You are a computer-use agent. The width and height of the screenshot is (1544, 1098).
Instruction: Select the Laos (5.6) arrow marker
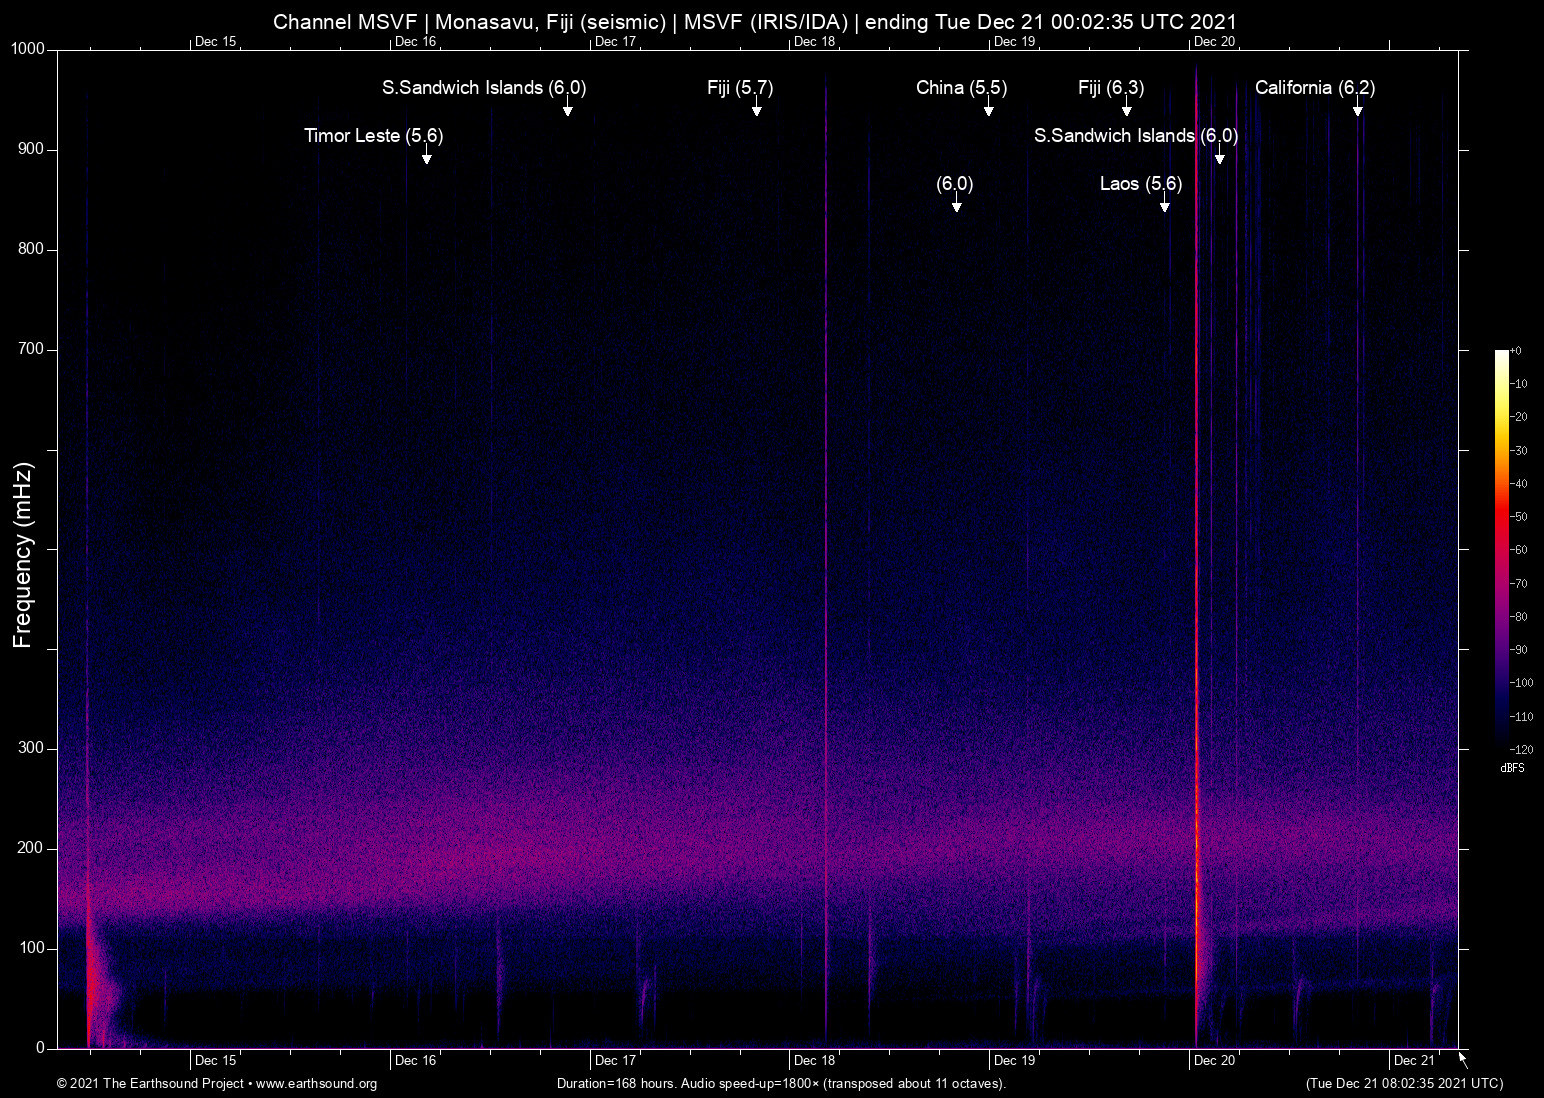tap(1165, 202)
